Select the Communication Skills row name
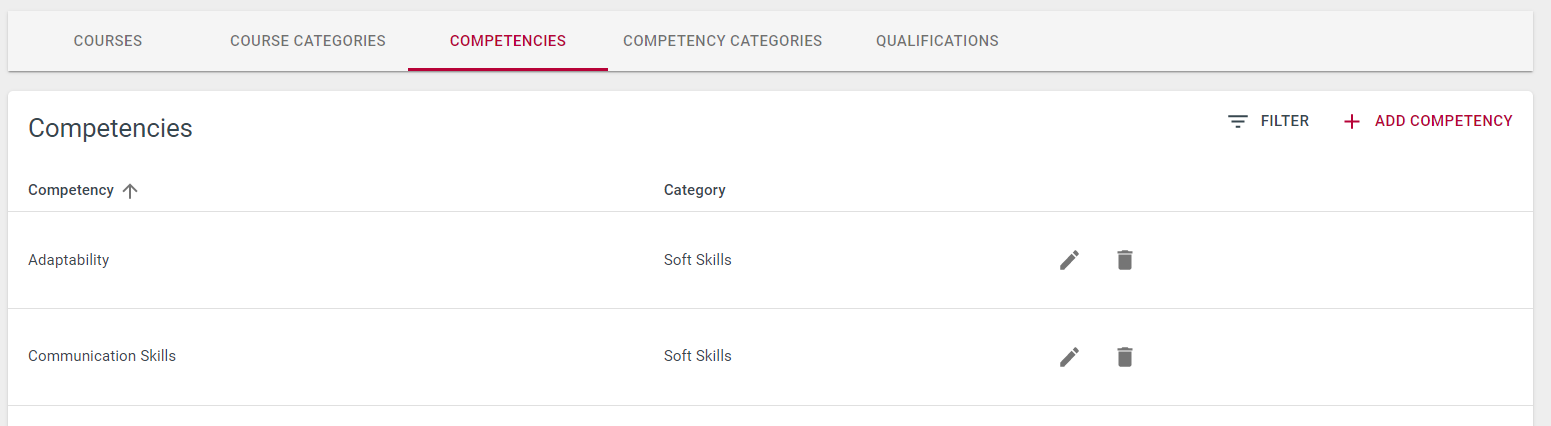The image size is (1551, 426). pyautogui.click(x=102, y=356)
